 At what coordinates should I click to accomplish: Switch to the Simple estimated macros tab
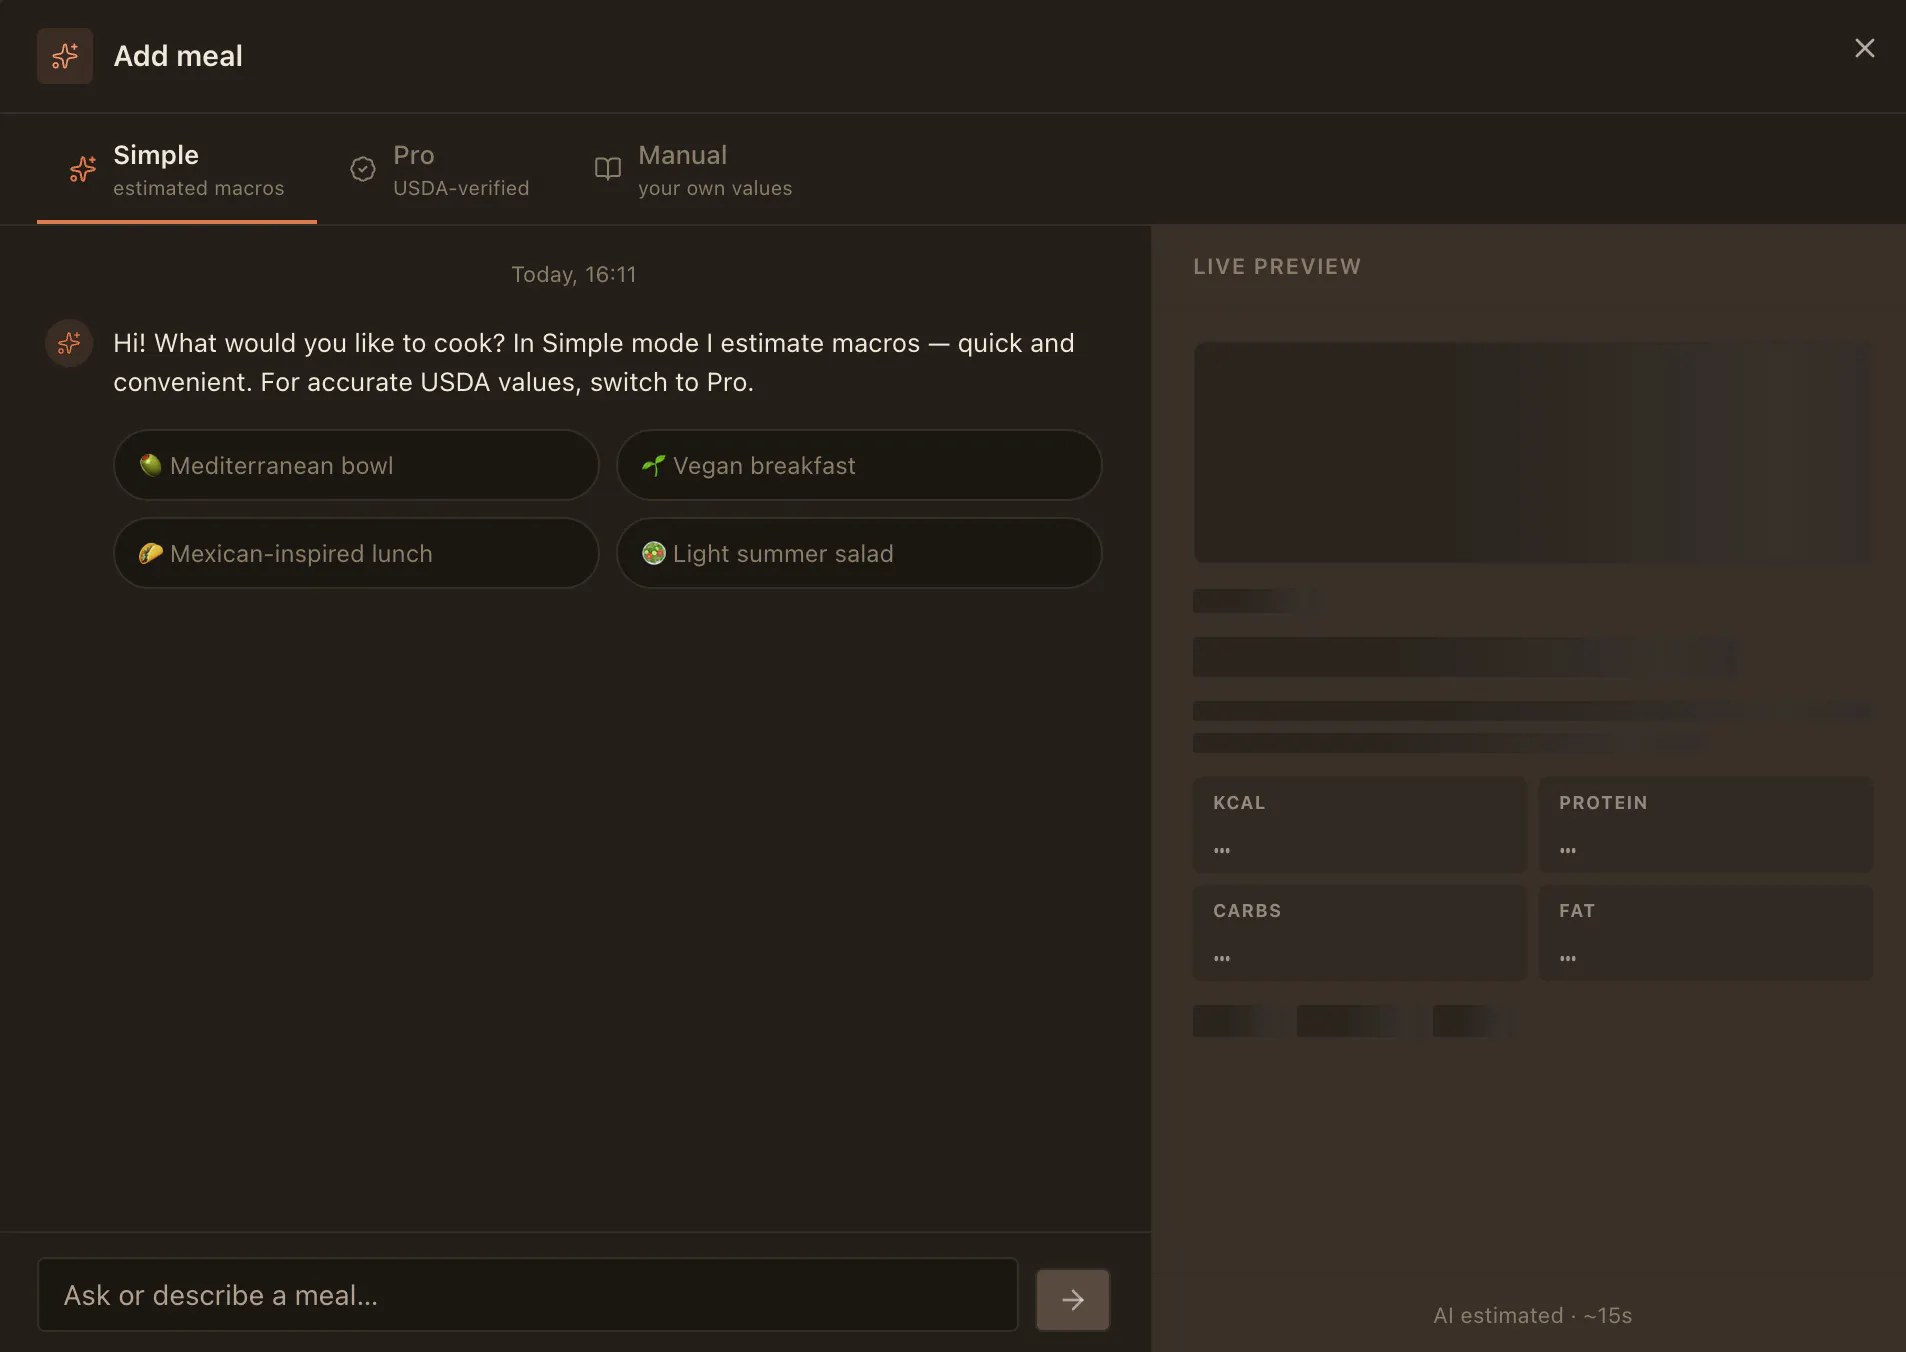pyautogui.click(x=177, y=170)
